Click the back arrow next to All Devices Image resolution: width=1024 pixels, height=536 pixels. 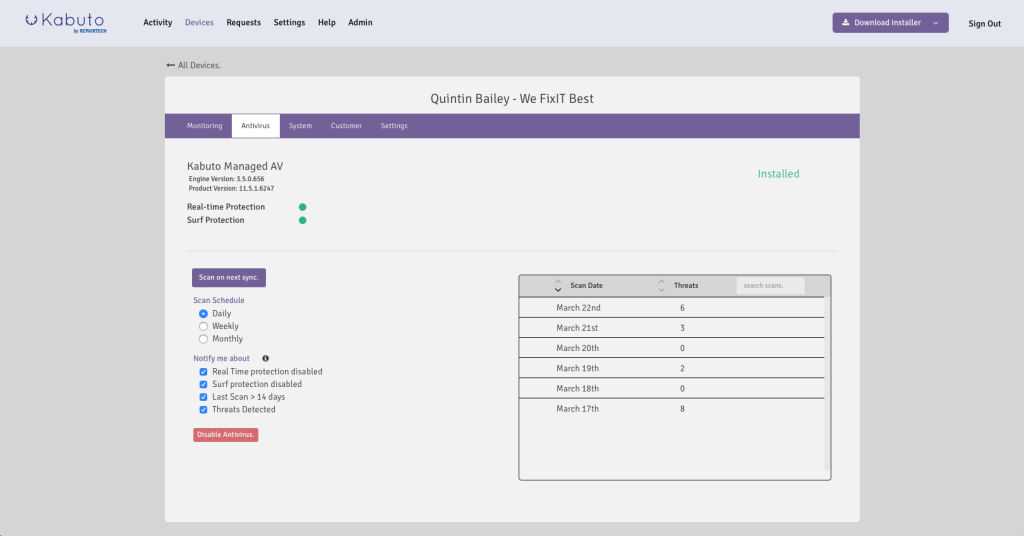[x=170, y=65]
